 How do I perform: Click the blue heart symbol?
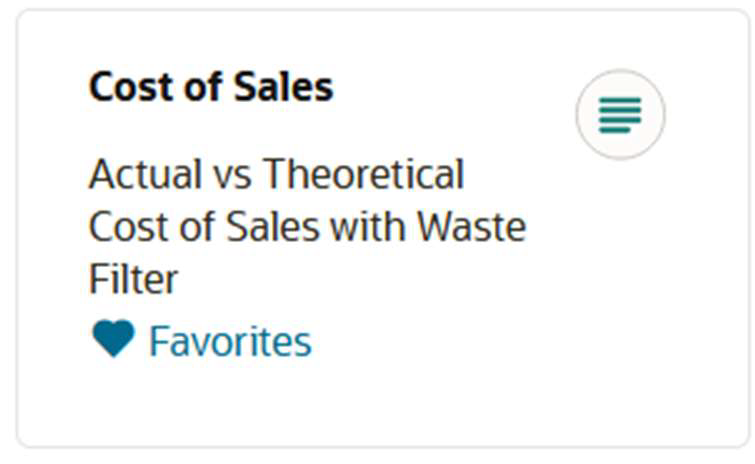[112, 340]
